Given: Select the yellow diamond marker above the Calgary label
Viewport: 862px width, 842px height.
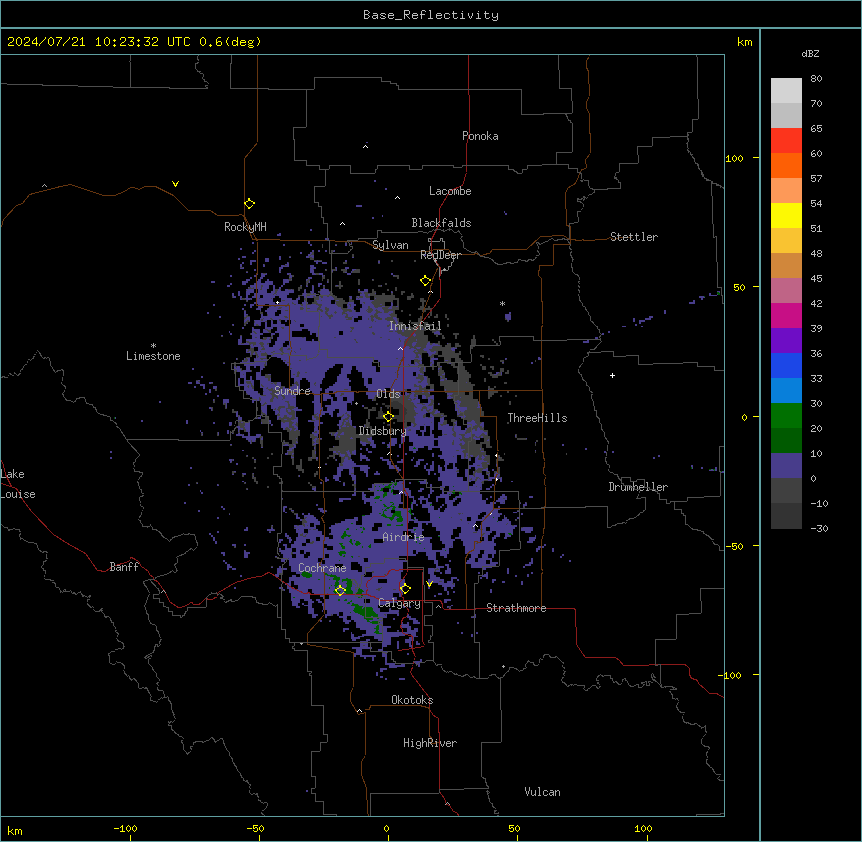Looking at the screenshot, I should pos(405,589).
